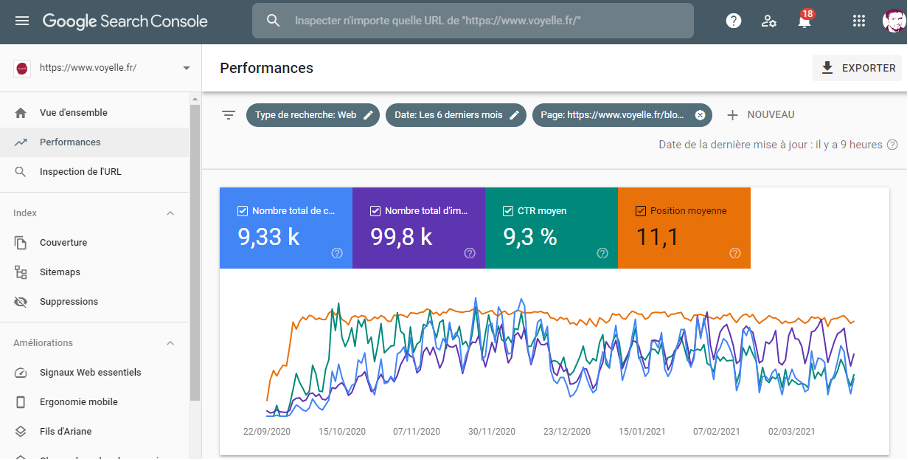908x460 pixels.
Task: Go to Sitemaps in sidebar
Action: 60,272
